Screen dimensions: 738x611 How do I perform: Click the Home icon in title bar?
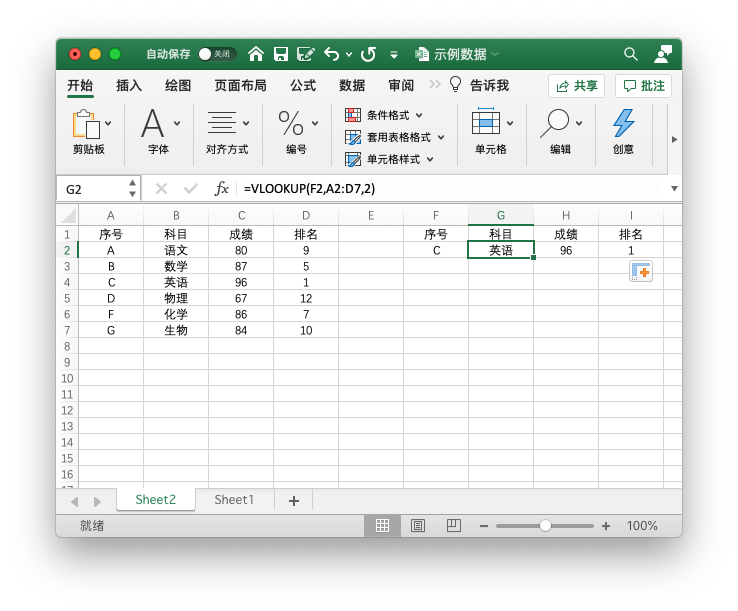point(256,54)
